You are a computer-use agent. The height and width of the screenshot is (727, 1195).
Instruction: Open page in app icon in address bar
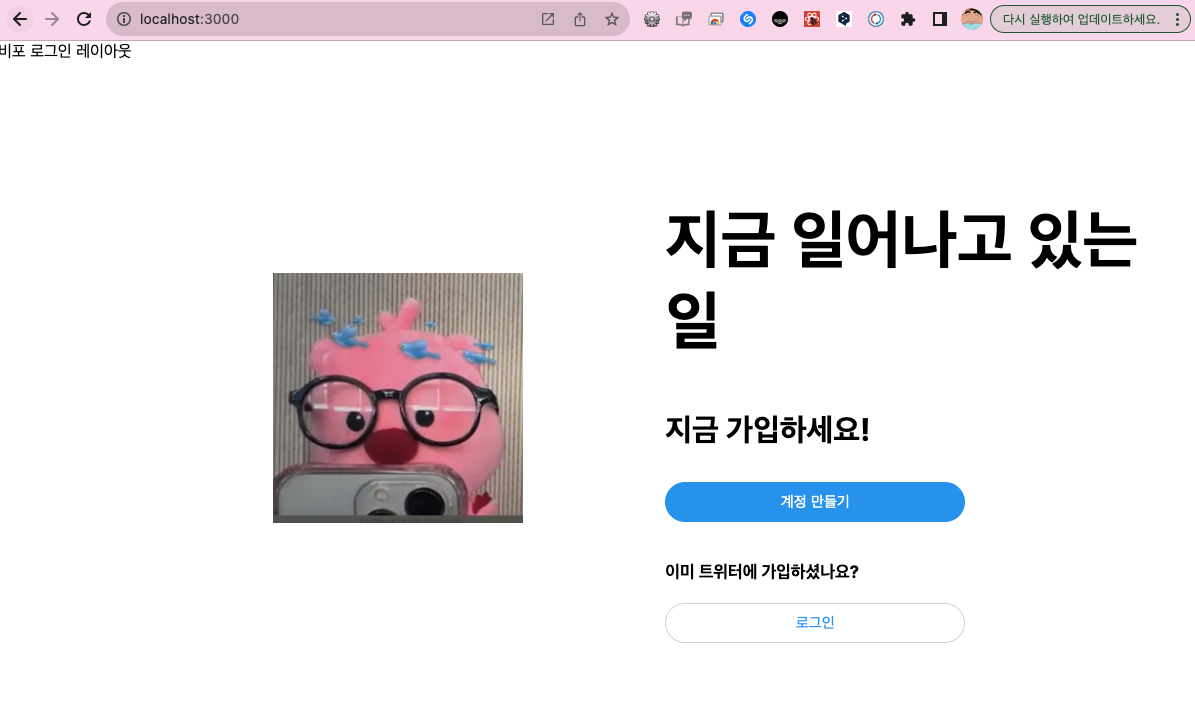point(548,19)
